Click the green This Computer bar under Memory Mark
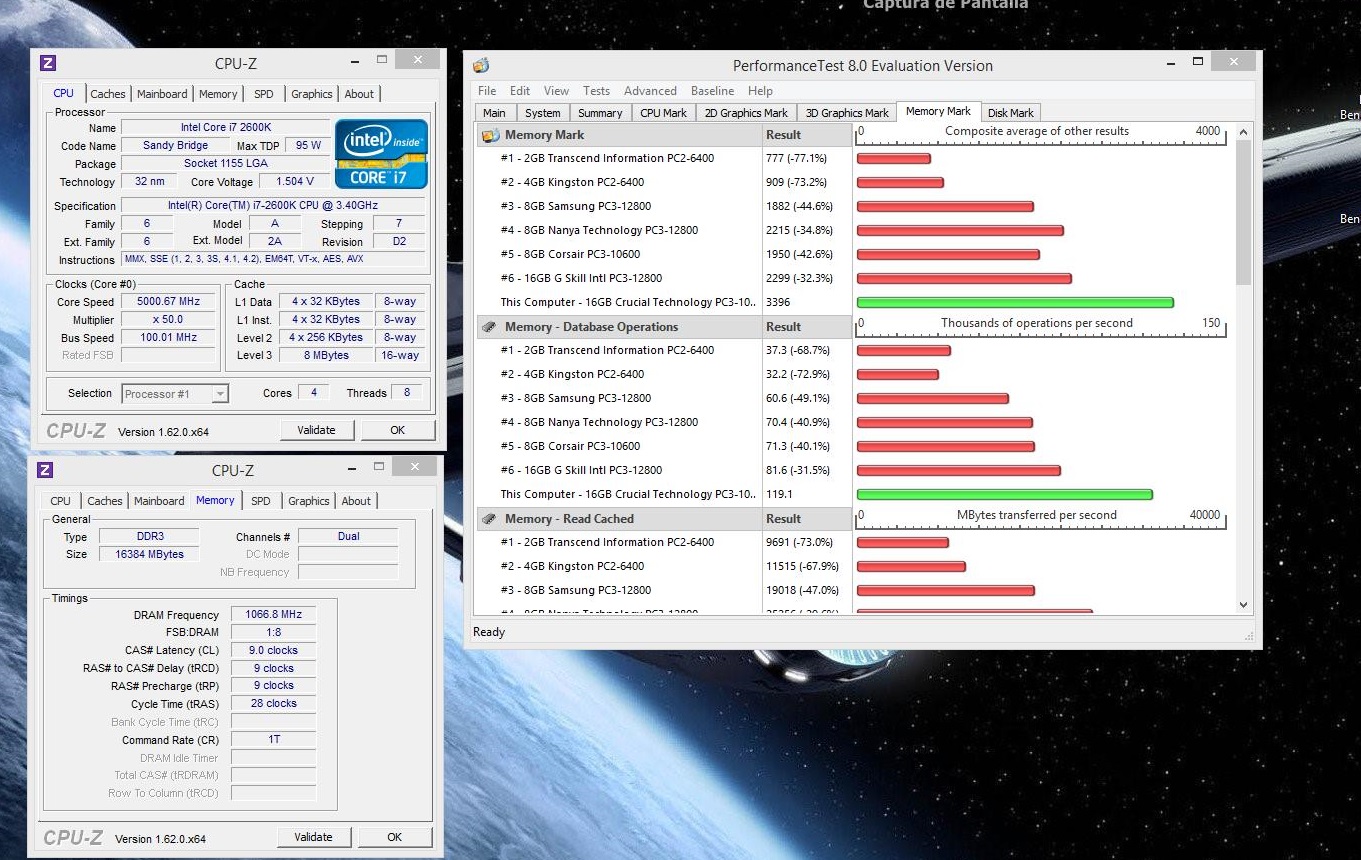 coord(1014,302)
